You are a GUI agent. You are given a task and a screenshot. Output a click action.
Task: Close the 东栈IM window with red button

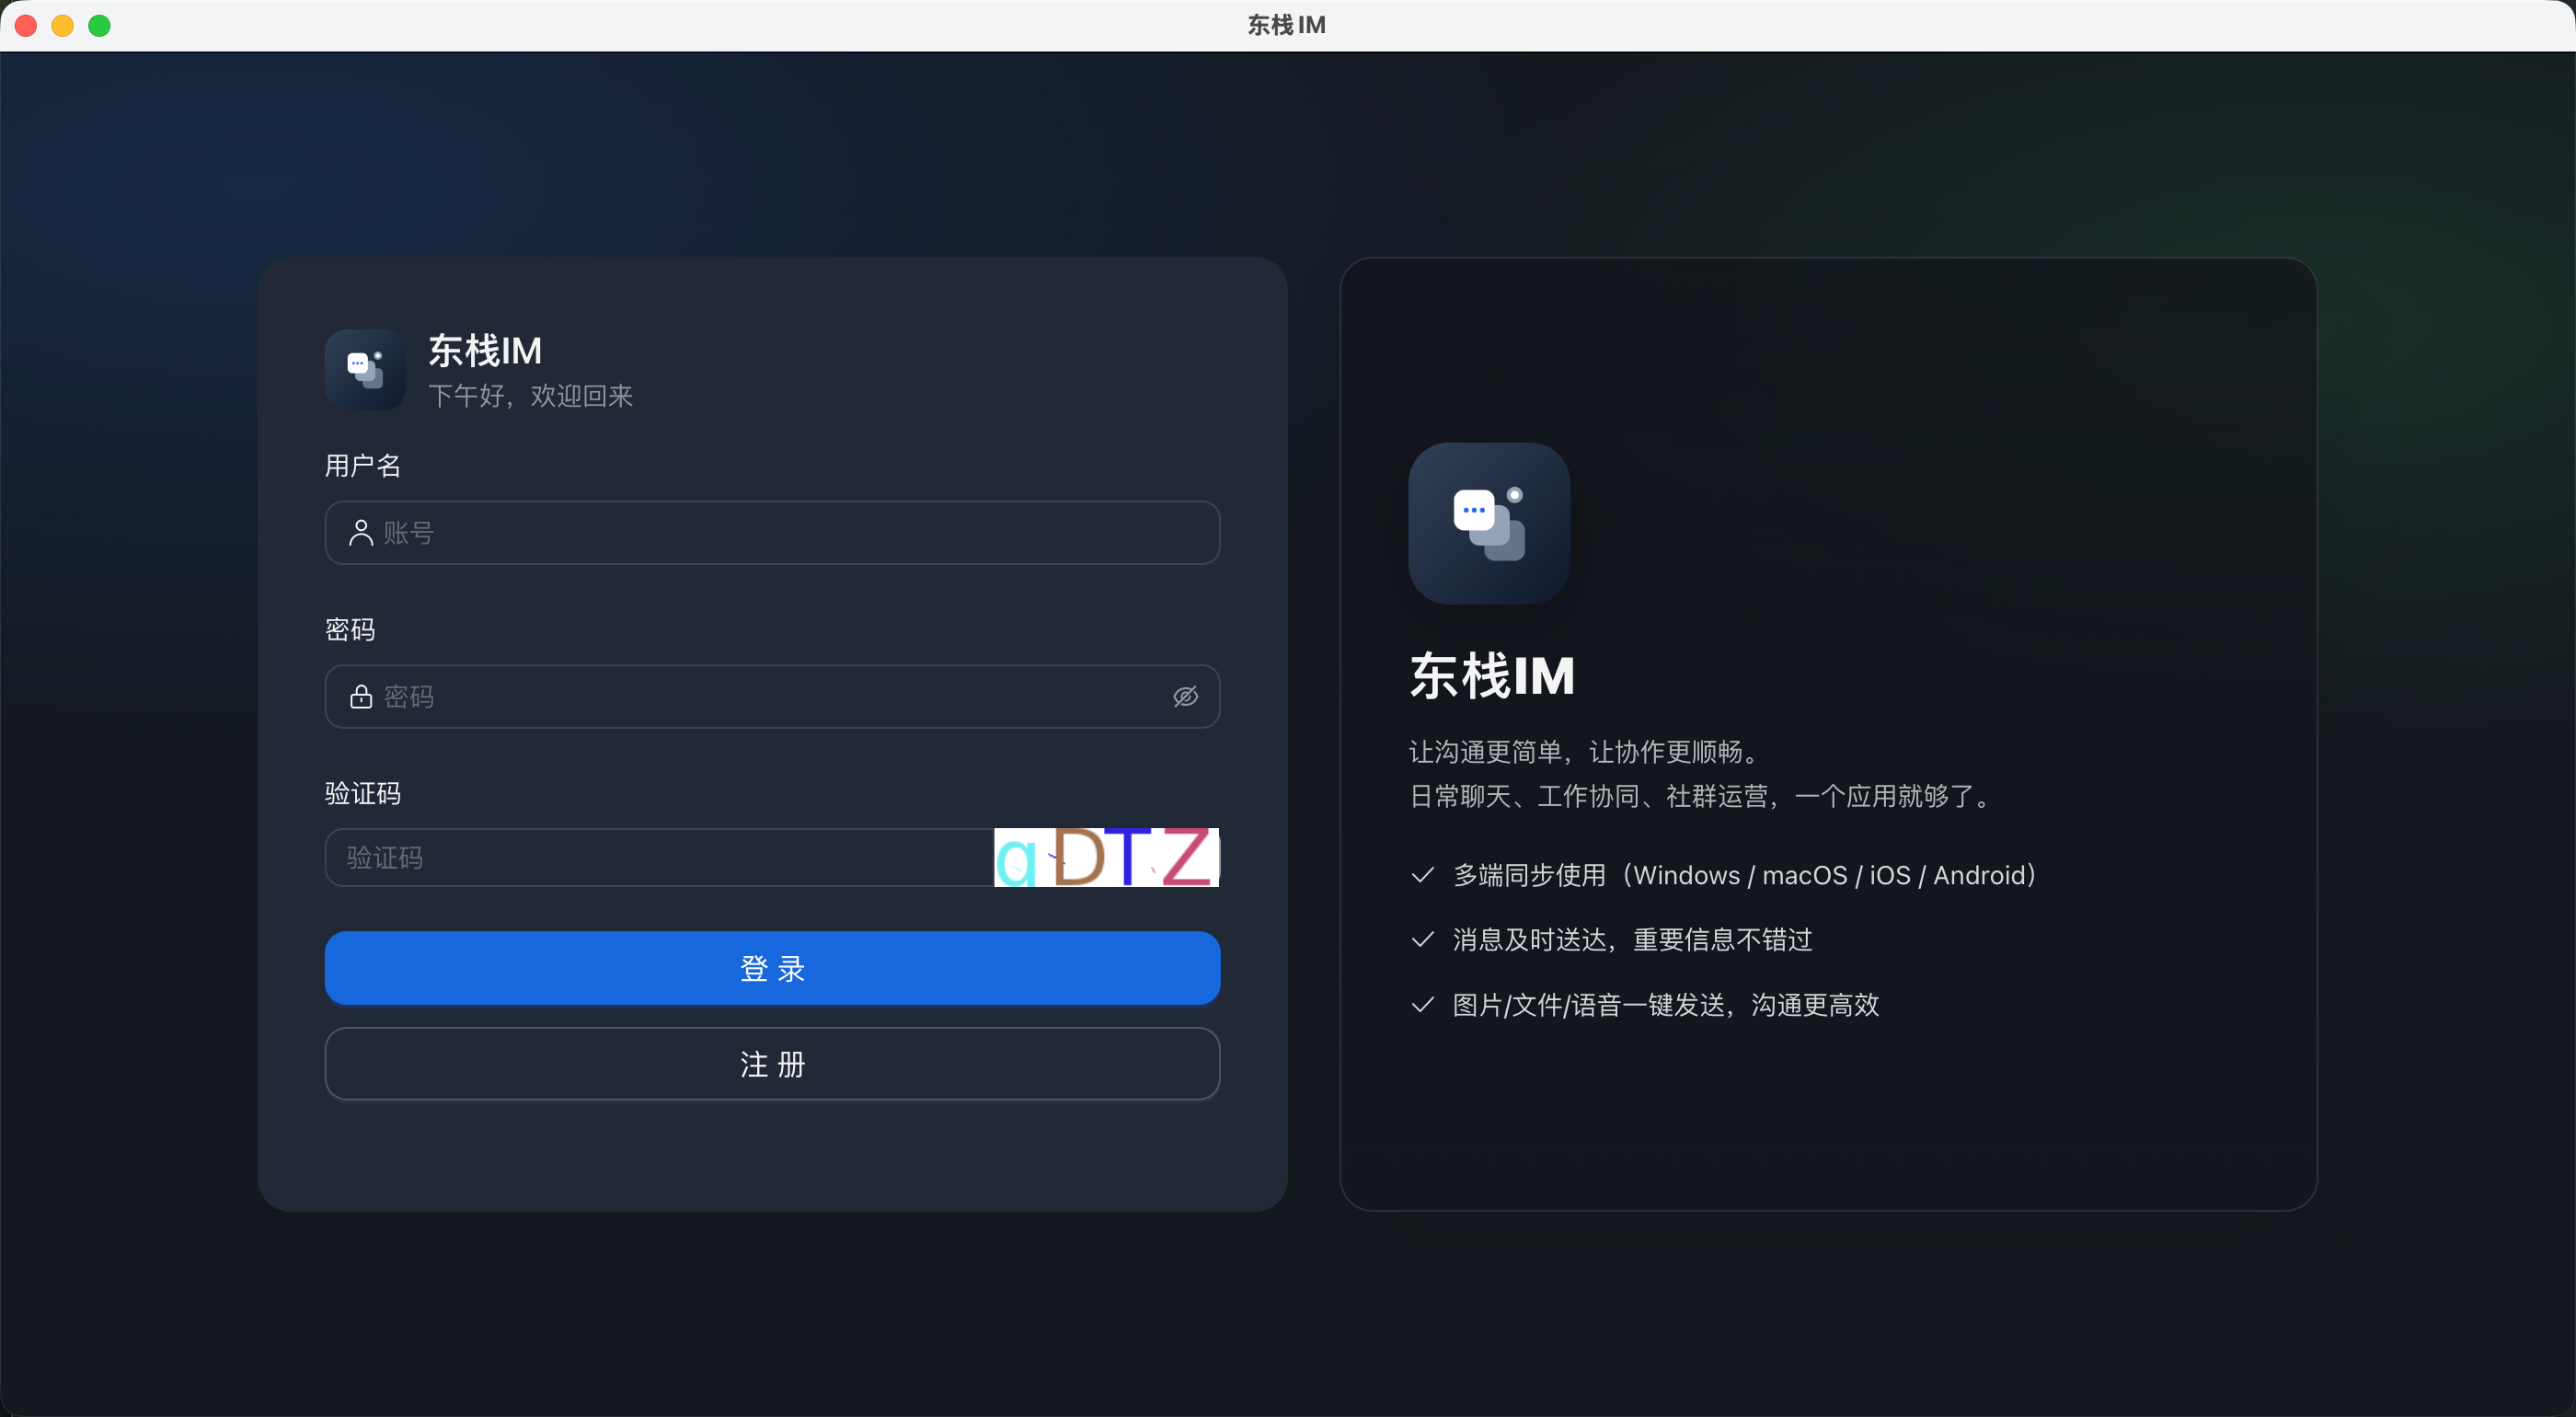point(26,25)
